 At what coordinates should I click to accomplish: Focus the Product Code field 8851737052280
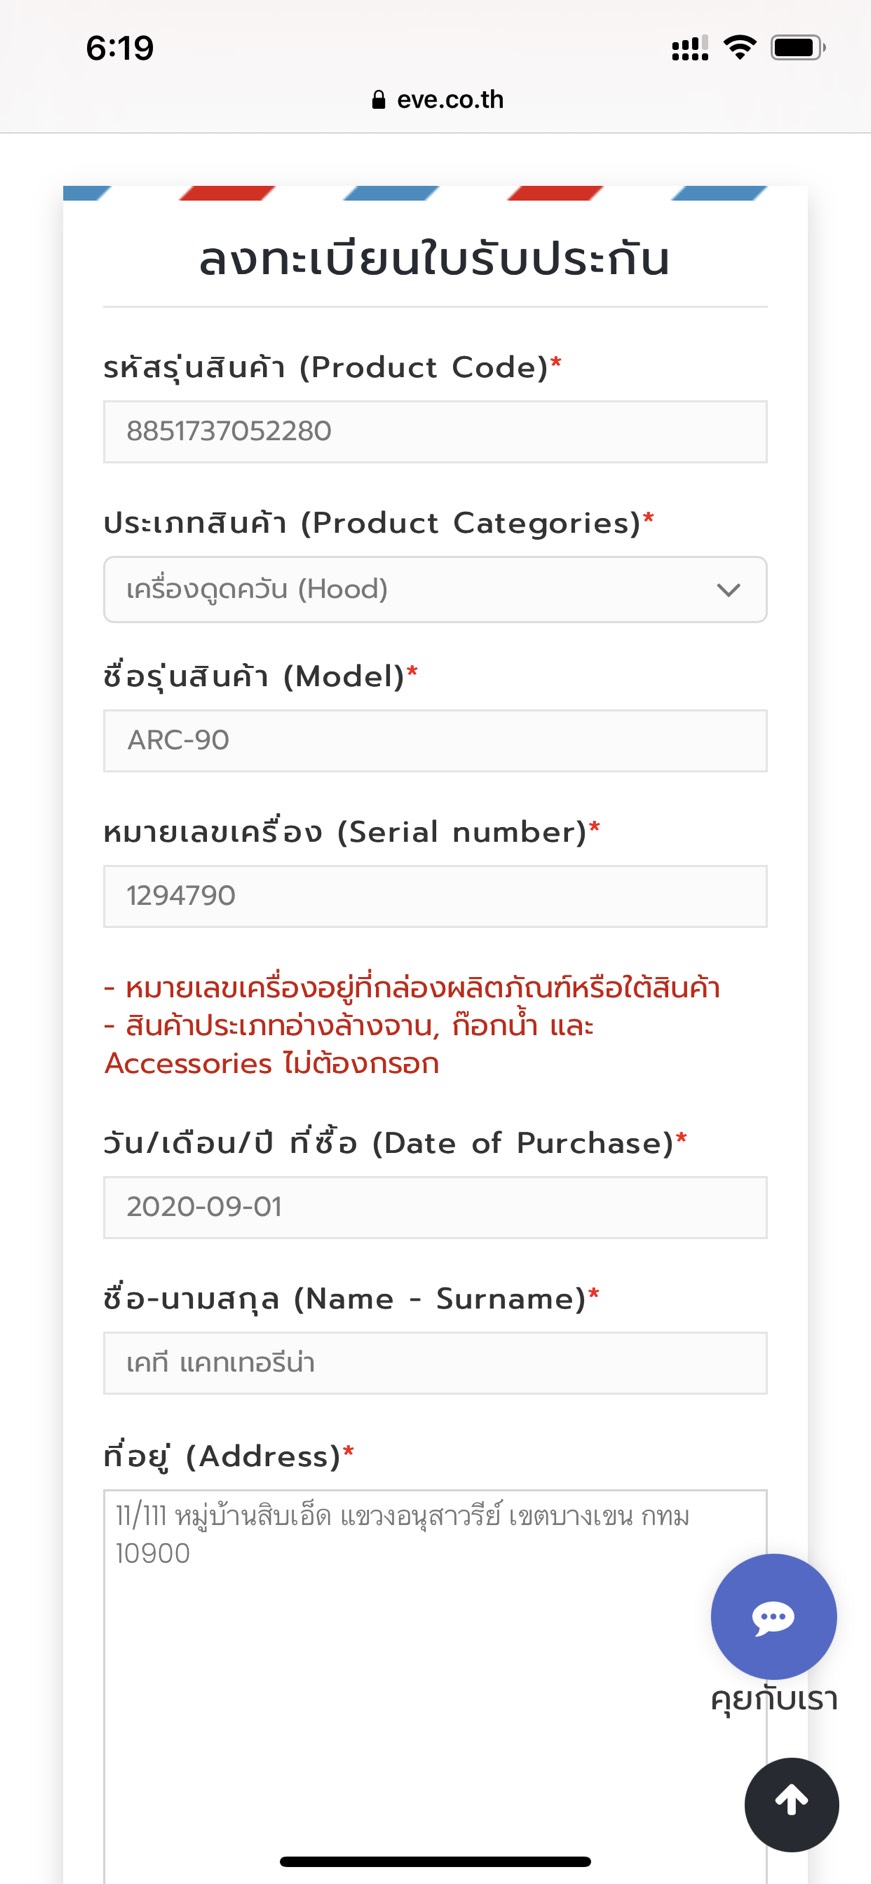[x=435, y=432]
